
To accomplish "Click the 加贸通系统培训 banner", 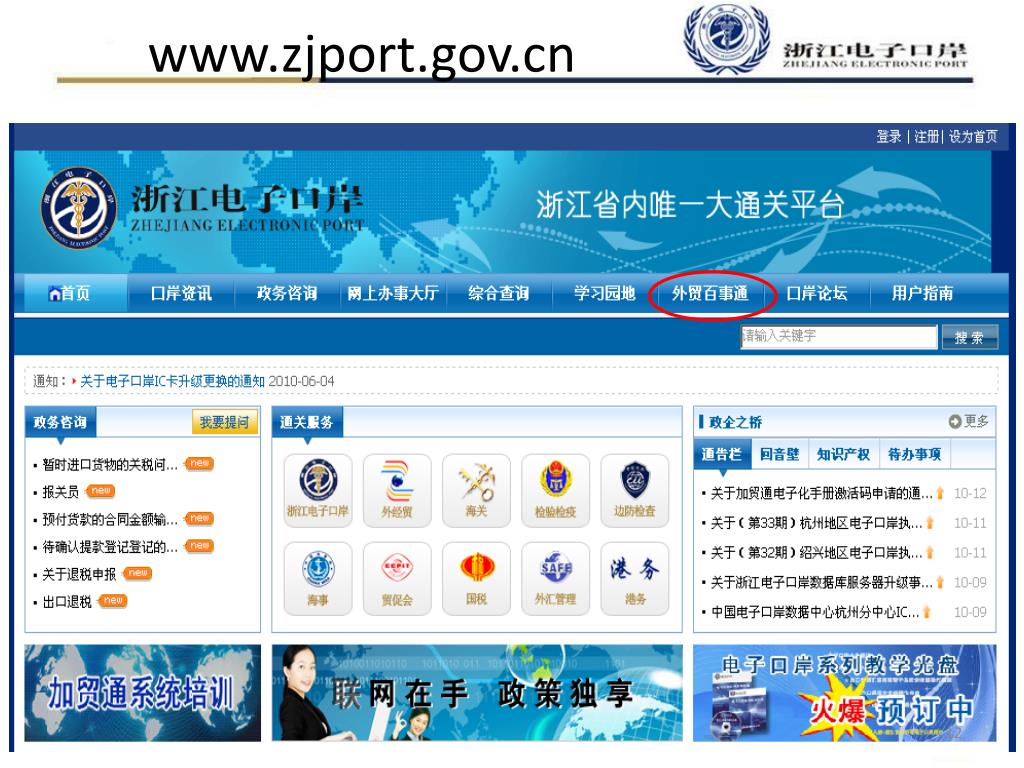I will (142, 693).
